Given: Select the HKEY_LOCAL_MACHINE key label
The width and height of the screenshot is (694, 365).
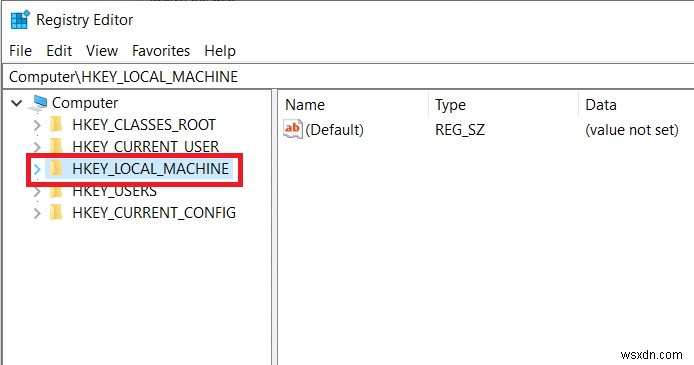Looking at the screenshot, I should tap(150, 169).
